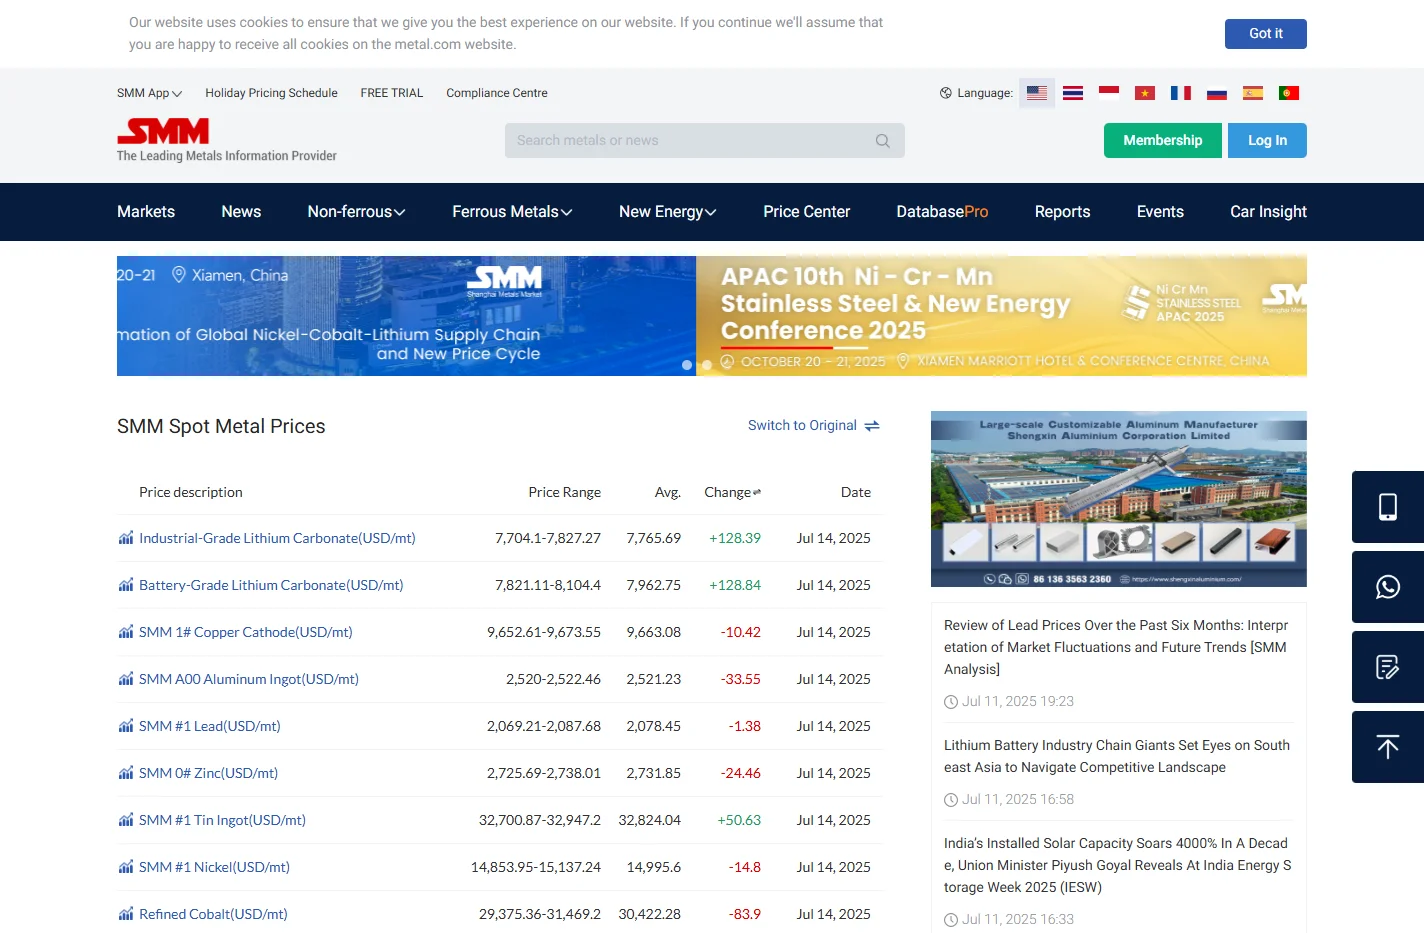1424x933 pixels.
Task: Click the Log In button
Action: [x=1267, y=141]
